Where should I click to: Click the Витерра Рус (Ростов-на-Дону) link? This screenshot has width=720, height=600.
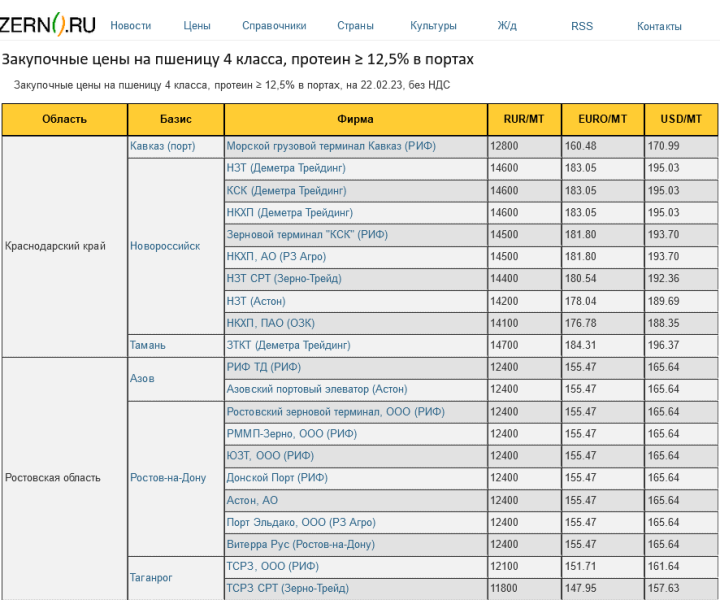click(x=301, y=544)
